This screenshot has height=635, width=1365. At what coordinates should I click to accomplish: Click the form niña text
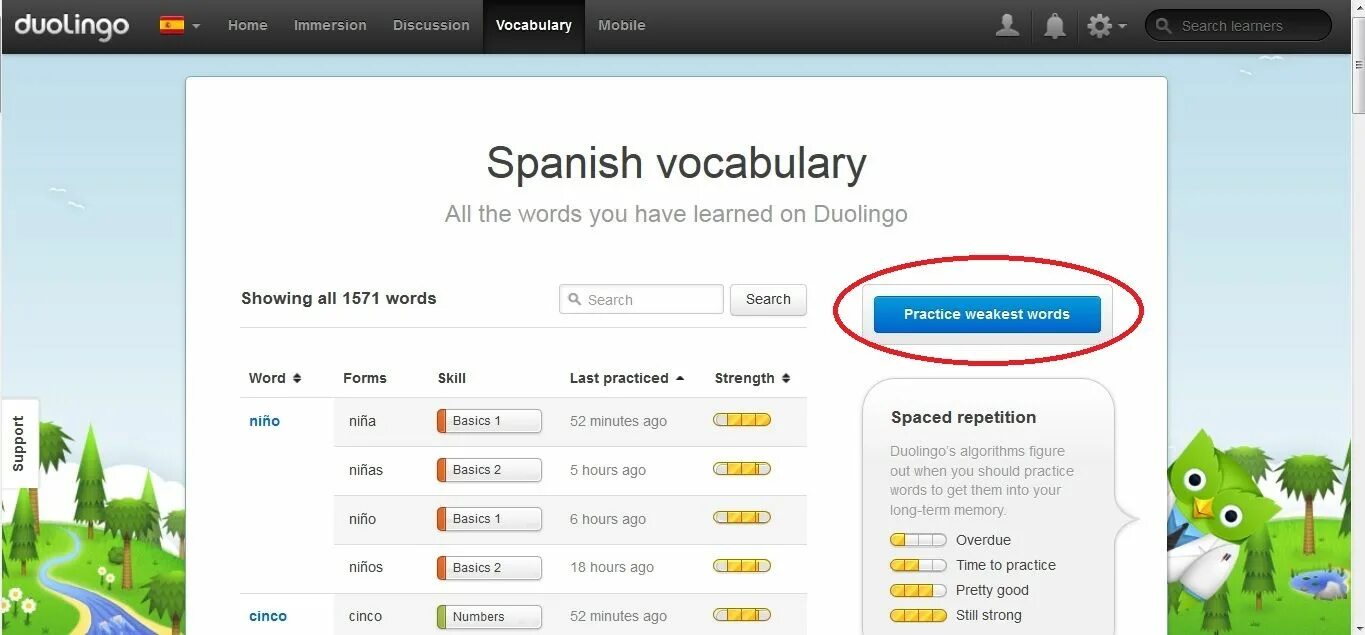point(362,421)
